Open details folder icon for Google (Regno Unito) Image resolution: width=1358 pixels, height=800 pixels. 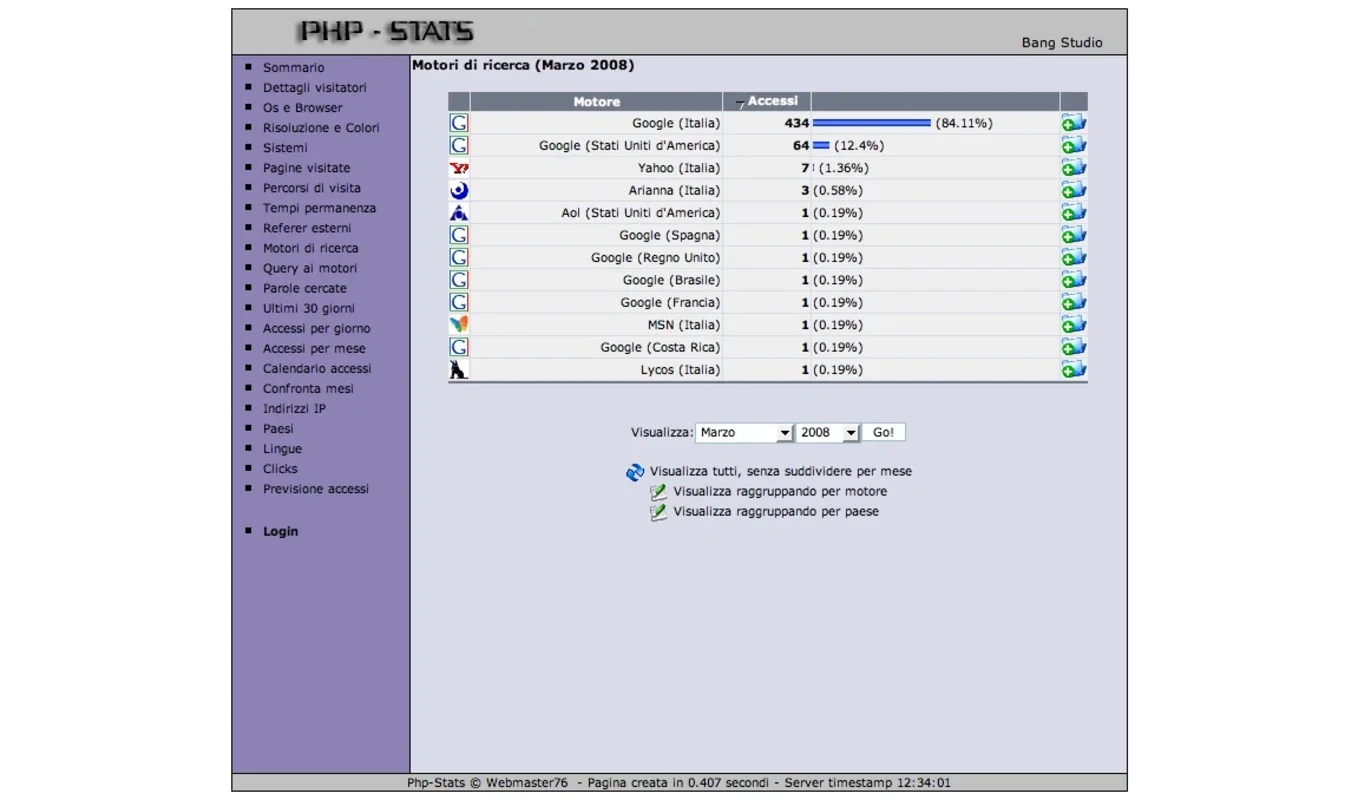click(1073, 257)
